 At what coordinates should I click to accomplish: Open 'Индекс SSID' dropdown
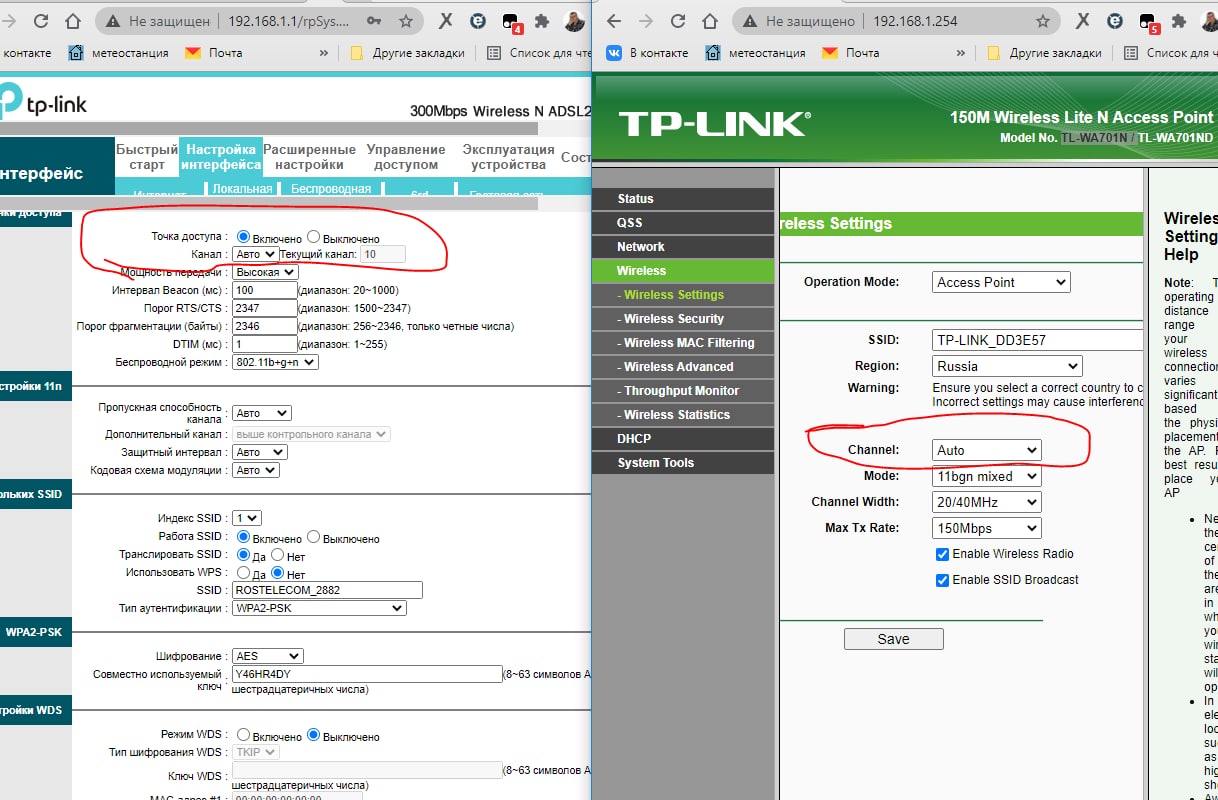pos(247,518)
